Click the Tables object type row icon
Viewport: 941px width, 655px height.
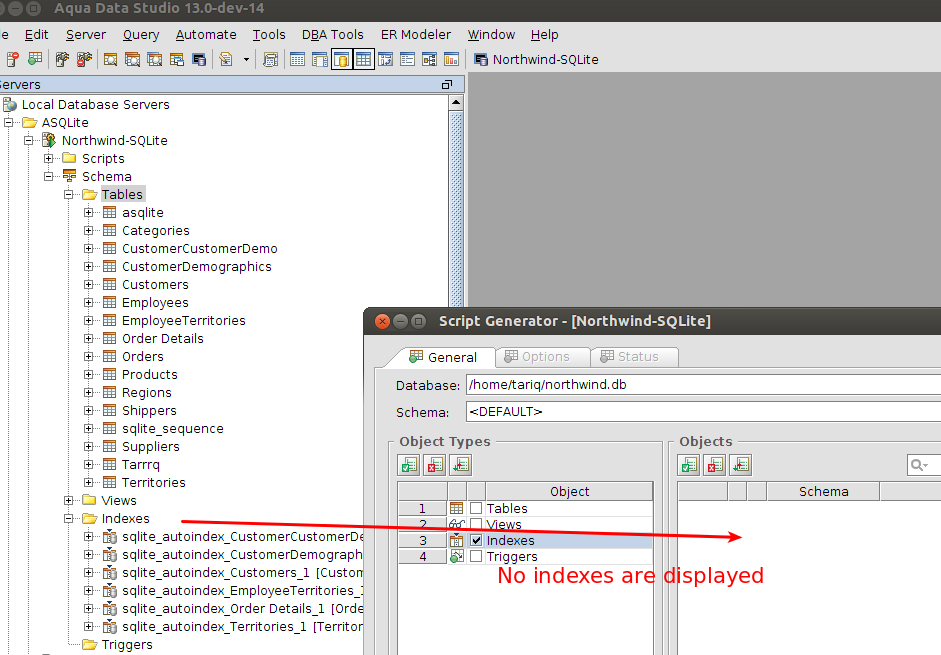[x=457, y=509]
